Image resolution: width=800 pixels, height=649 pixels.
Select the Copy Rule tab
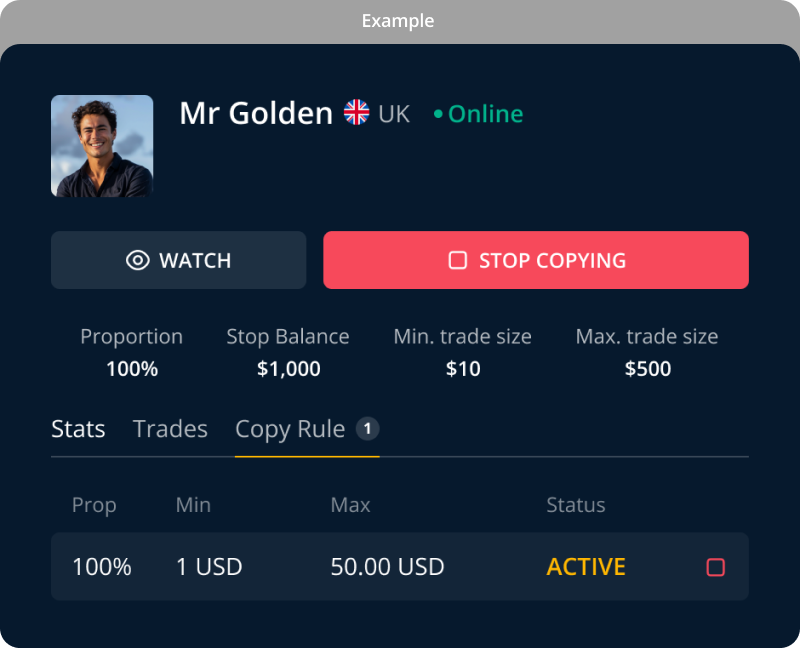coord(290,430)
